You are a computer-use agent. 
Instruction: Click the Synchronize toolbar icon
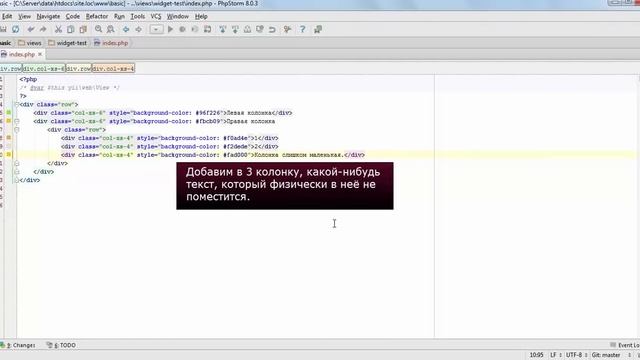pos(16,29)
